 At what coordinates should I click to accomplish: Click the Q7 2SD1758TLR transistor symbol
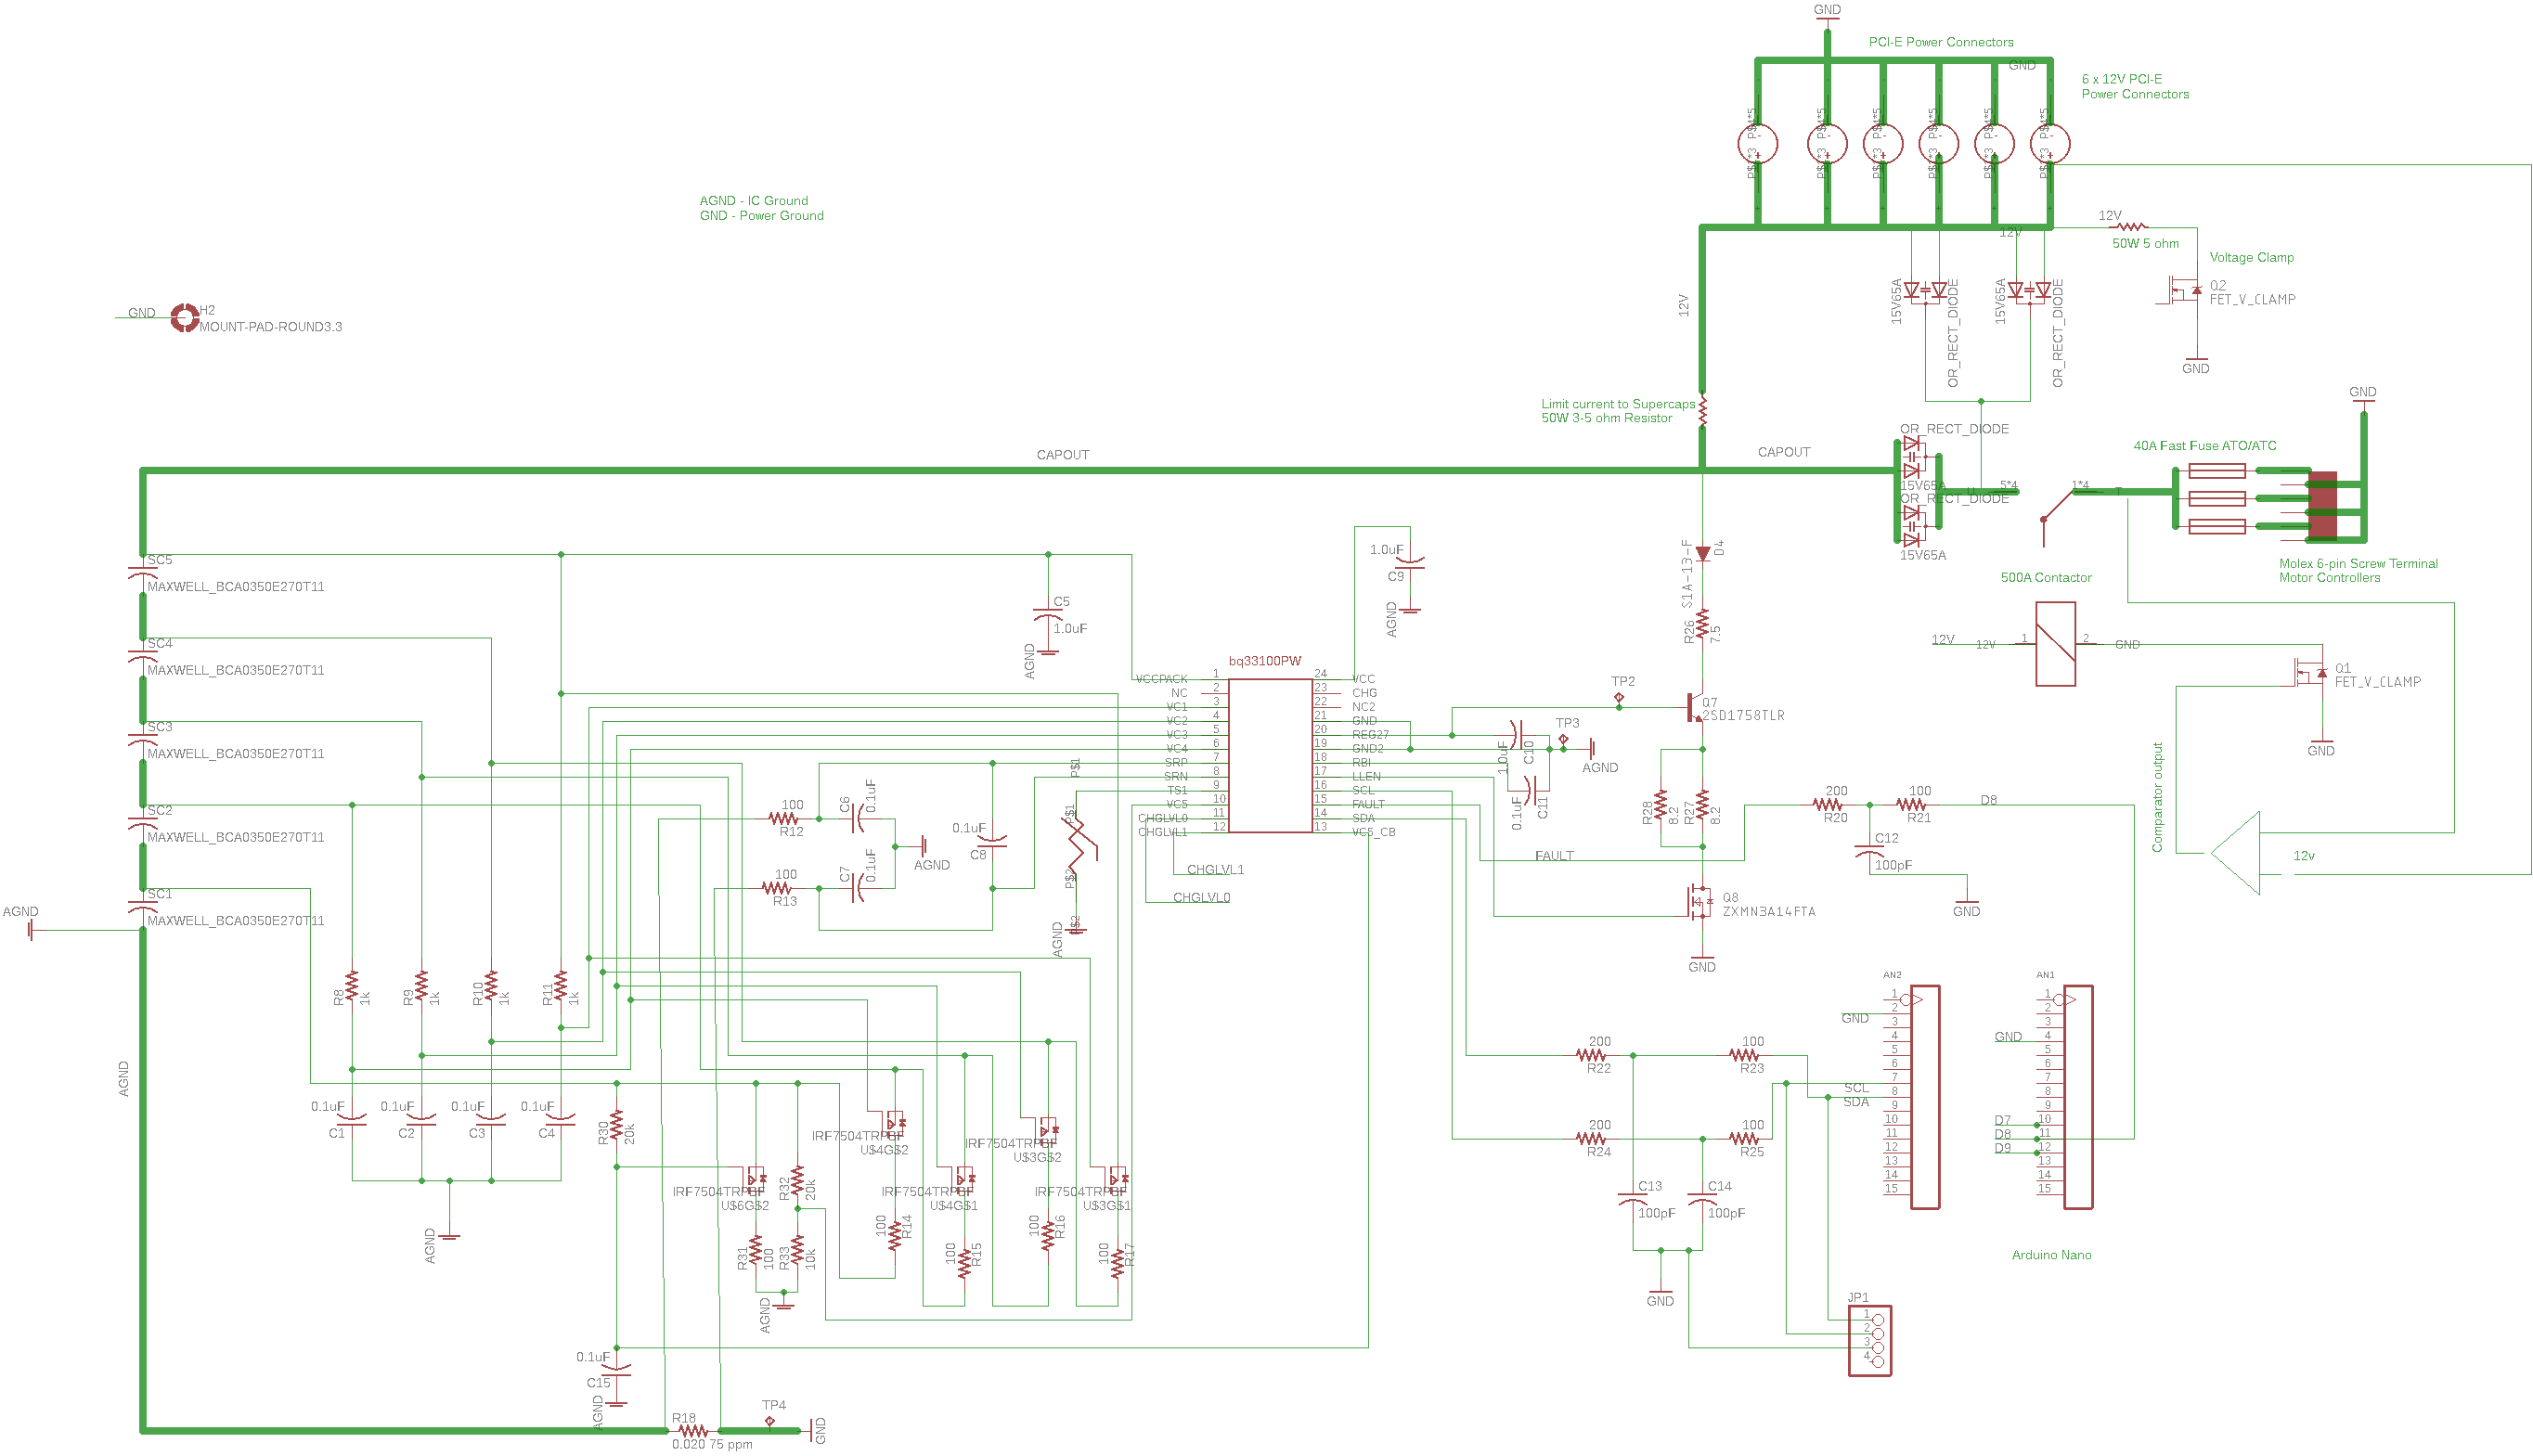(1695, 708)
